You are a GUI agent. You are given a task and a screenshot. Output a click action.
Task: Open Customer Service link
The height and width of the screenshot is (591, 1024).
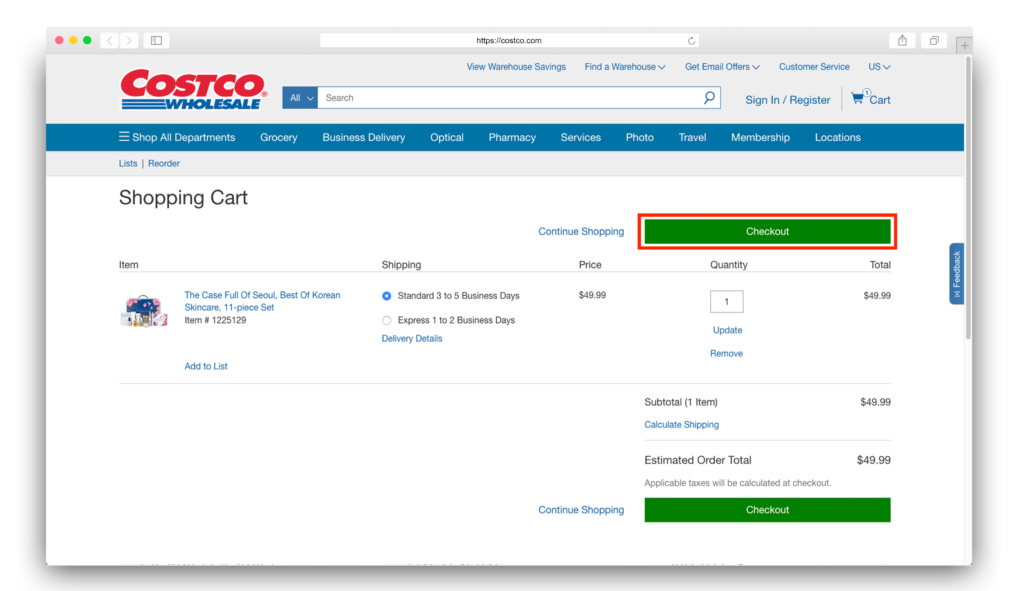coord(814,67)
